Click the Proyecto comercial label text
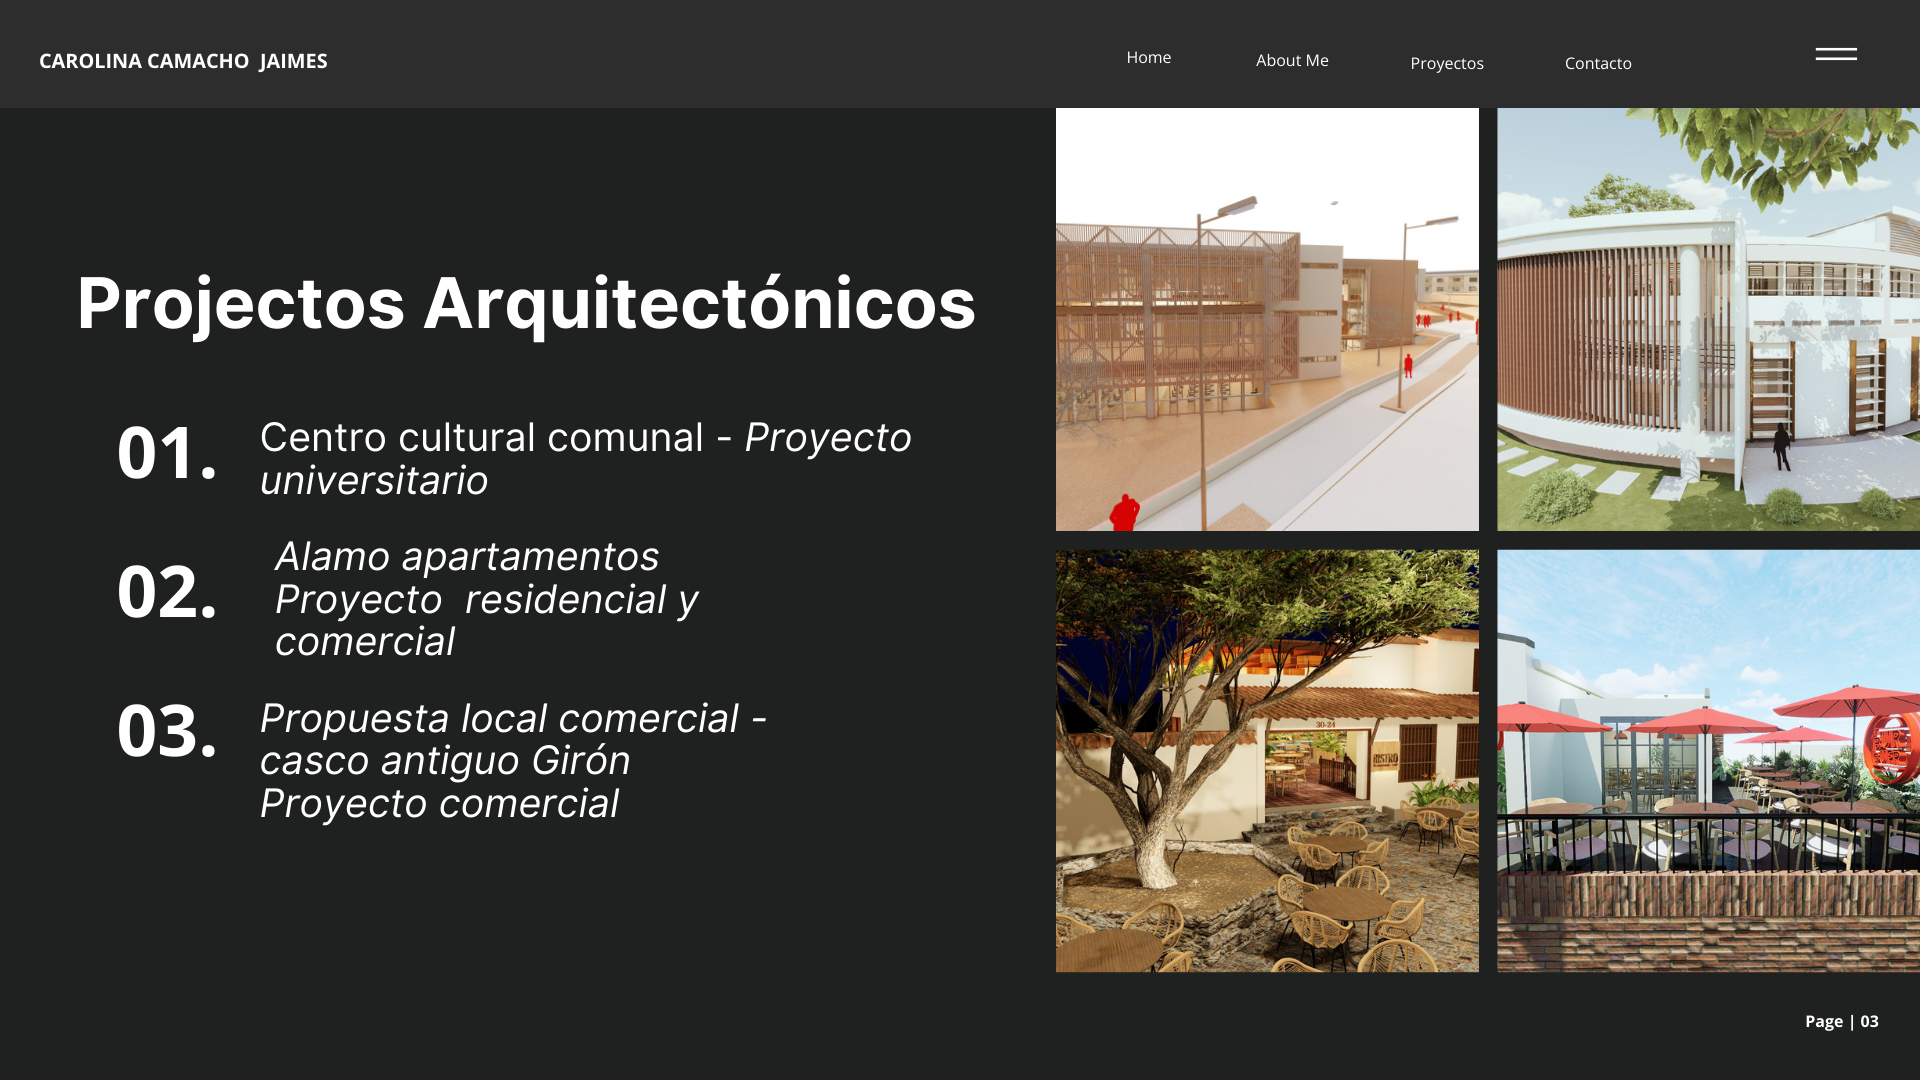 (441, 801)
